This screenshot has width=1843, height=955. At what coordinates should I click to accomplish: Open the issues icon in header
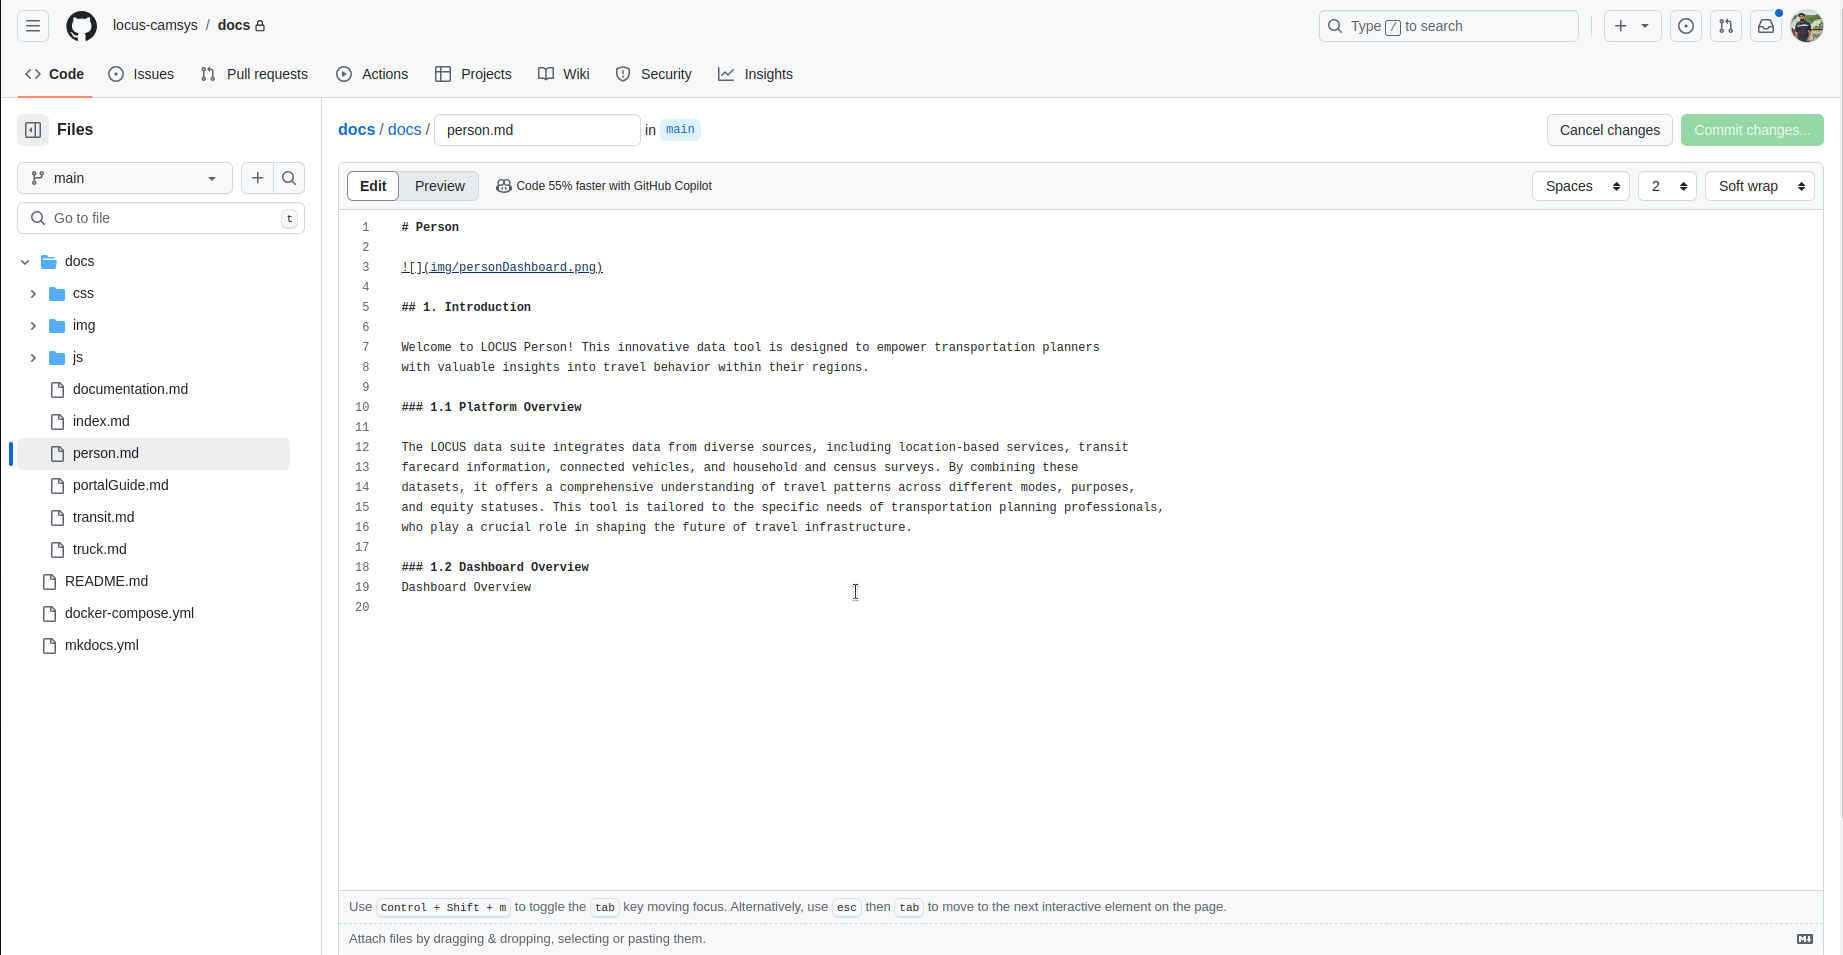(x=1686, y=26)
